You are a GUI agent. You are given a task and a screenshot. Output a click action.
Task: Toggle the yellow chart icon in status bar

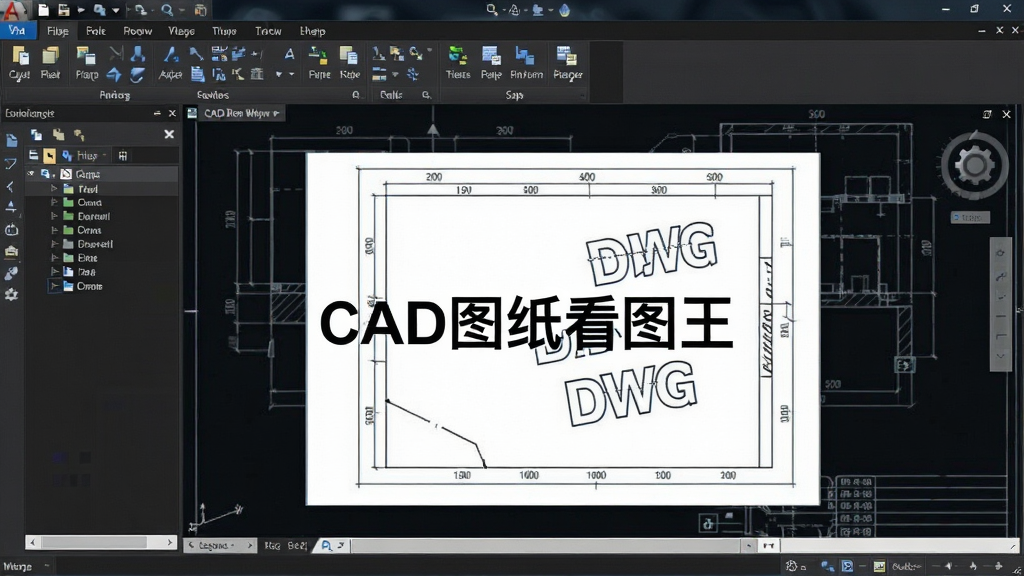tap(879, 566)
